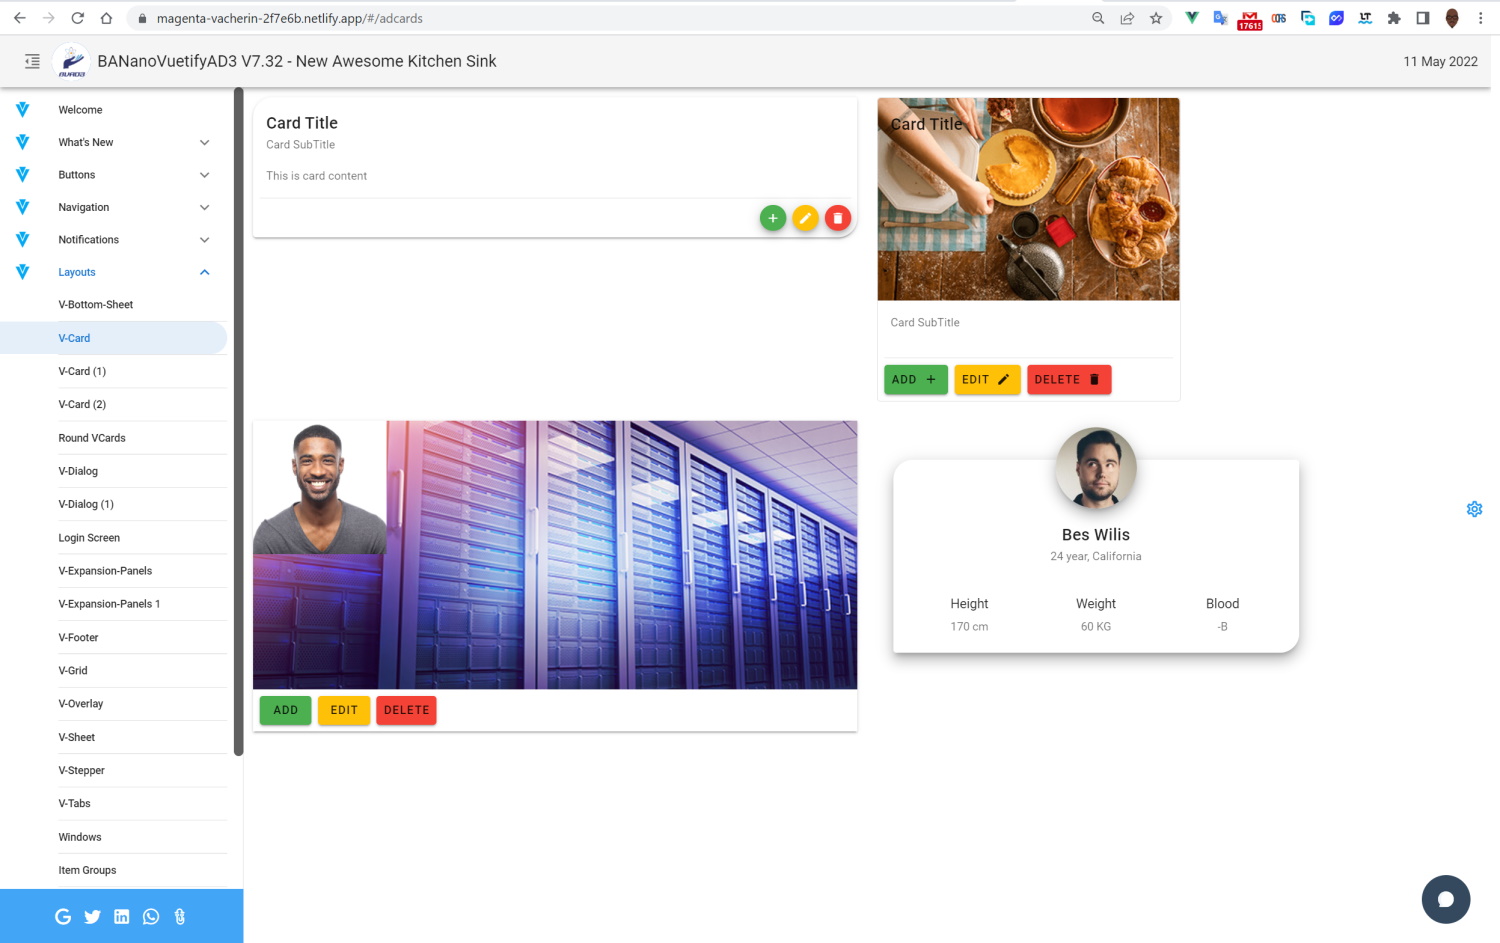The width and height of the screenshot is (1500, 943).
Task: Collapse the navigation drawer menu icon
Action: pos(32,61)
